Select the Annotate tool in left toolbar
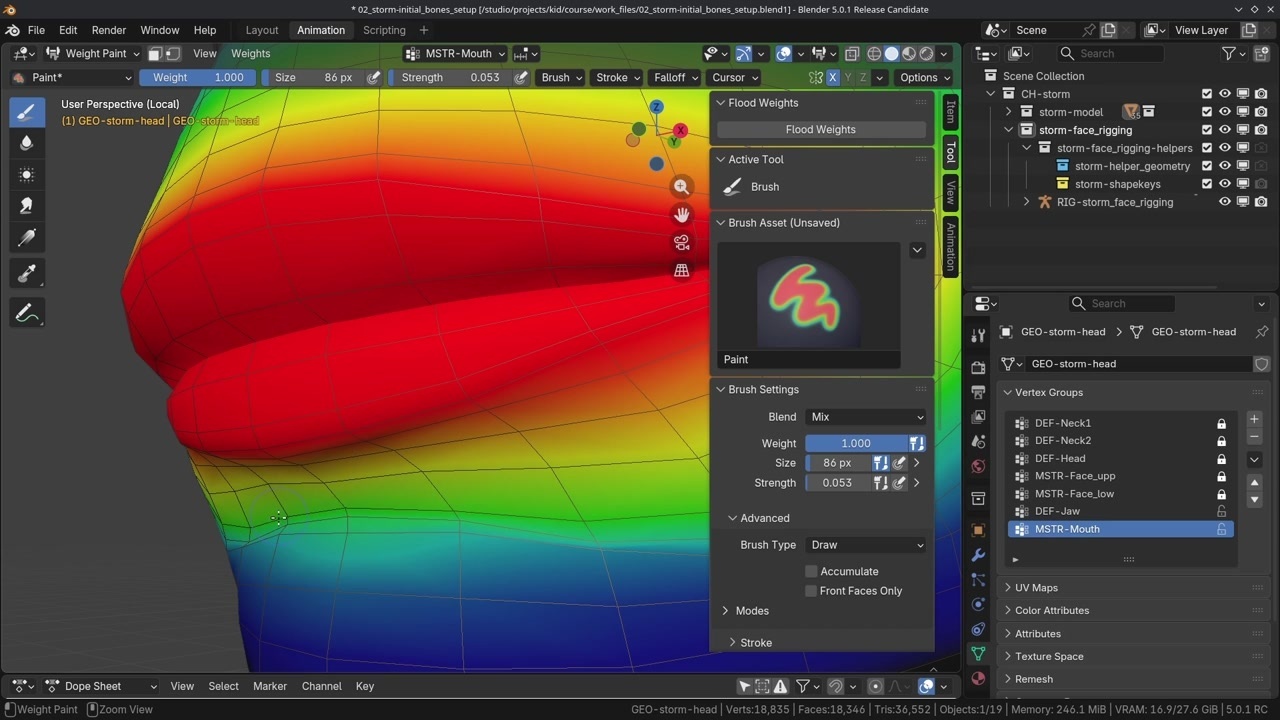The image size is (1280, 720). pyautogui.click(x=27, y=313)
